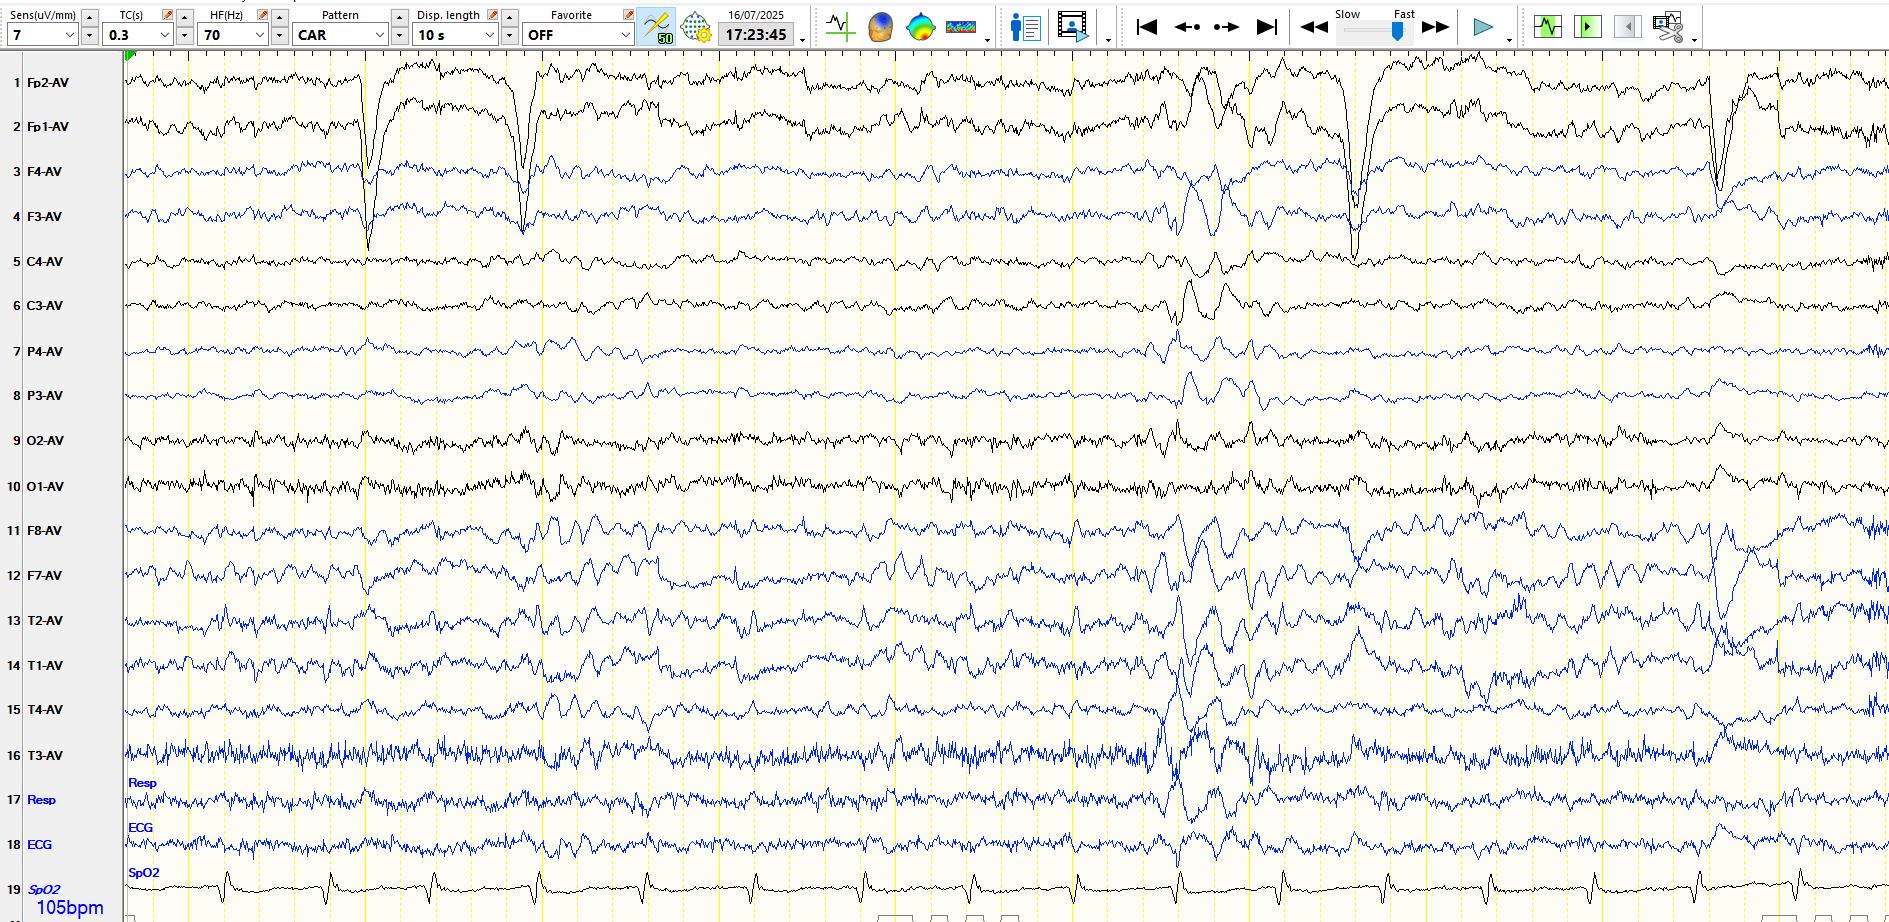
Task: Step back to the previous event
Action: [x=1187, y=27]
